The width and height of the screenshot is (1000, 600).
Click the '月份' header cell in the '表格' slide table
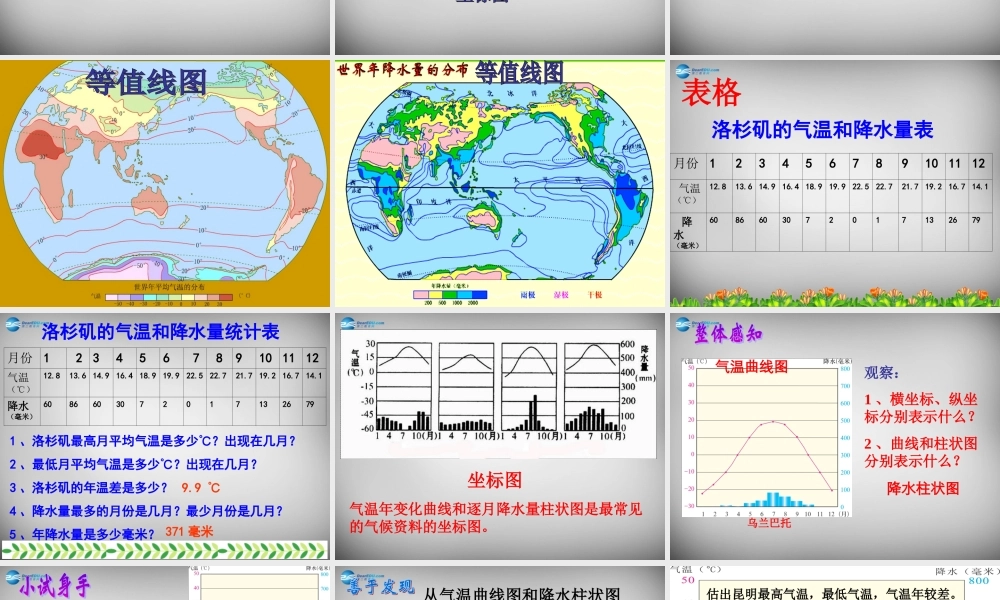[687, 164]
